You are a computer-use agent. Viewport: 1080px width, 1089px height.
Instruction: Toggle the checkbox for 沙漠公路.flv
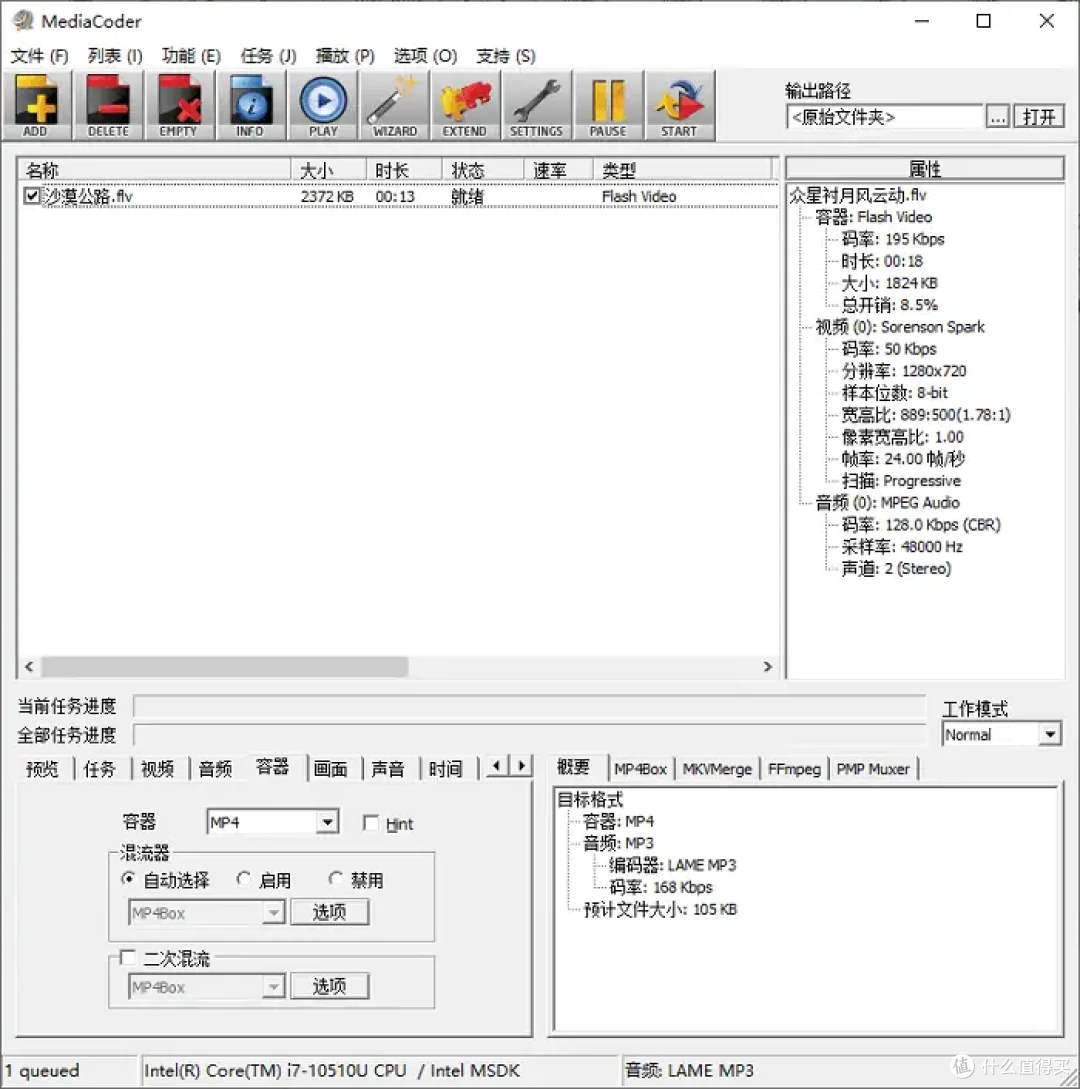pos(32,196)
